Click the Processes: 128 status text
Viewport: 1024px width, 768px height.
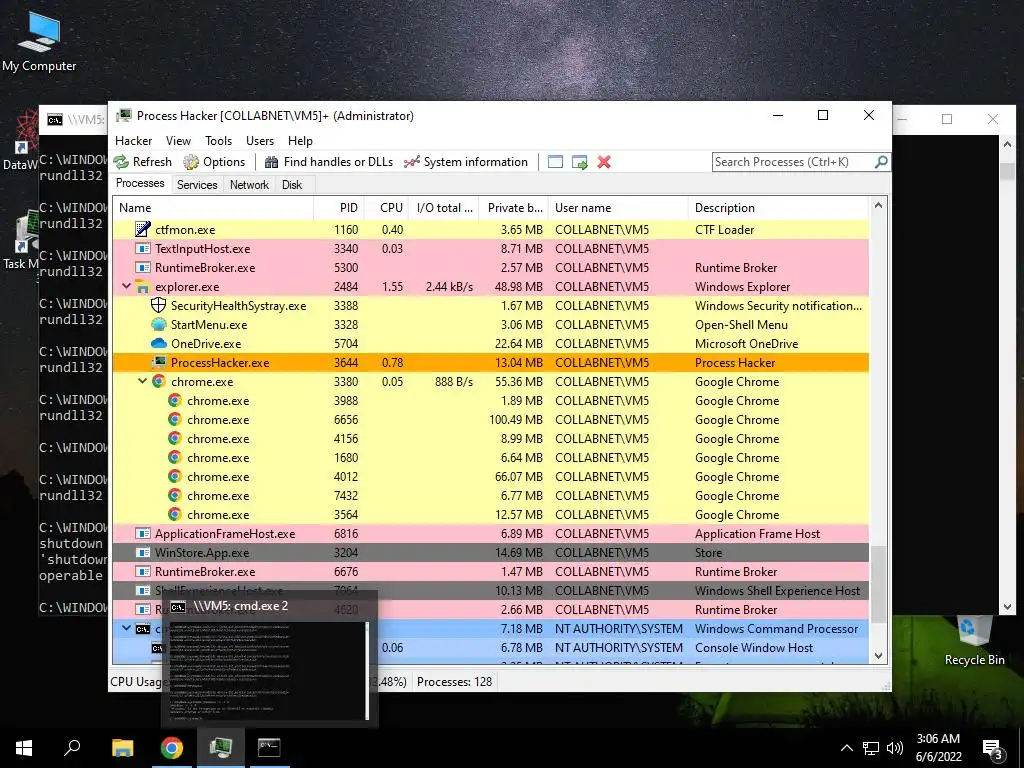[x=455, y=682]
